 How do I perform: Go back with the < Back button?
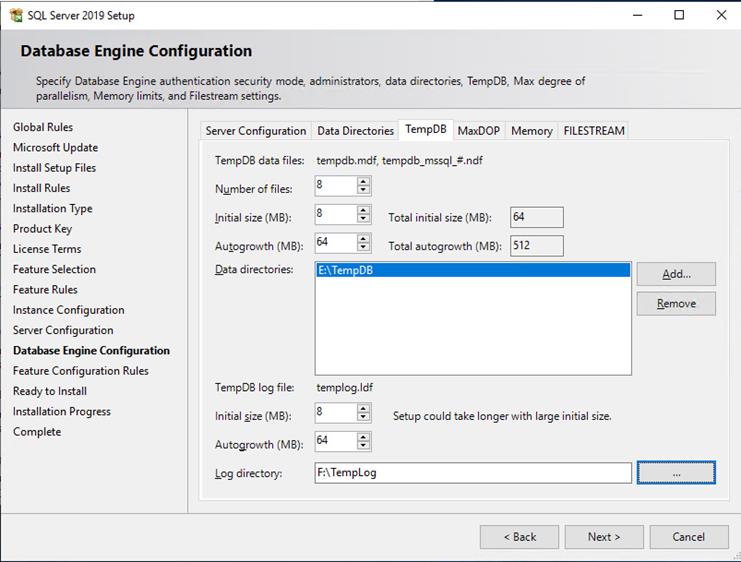click(519, 537)
